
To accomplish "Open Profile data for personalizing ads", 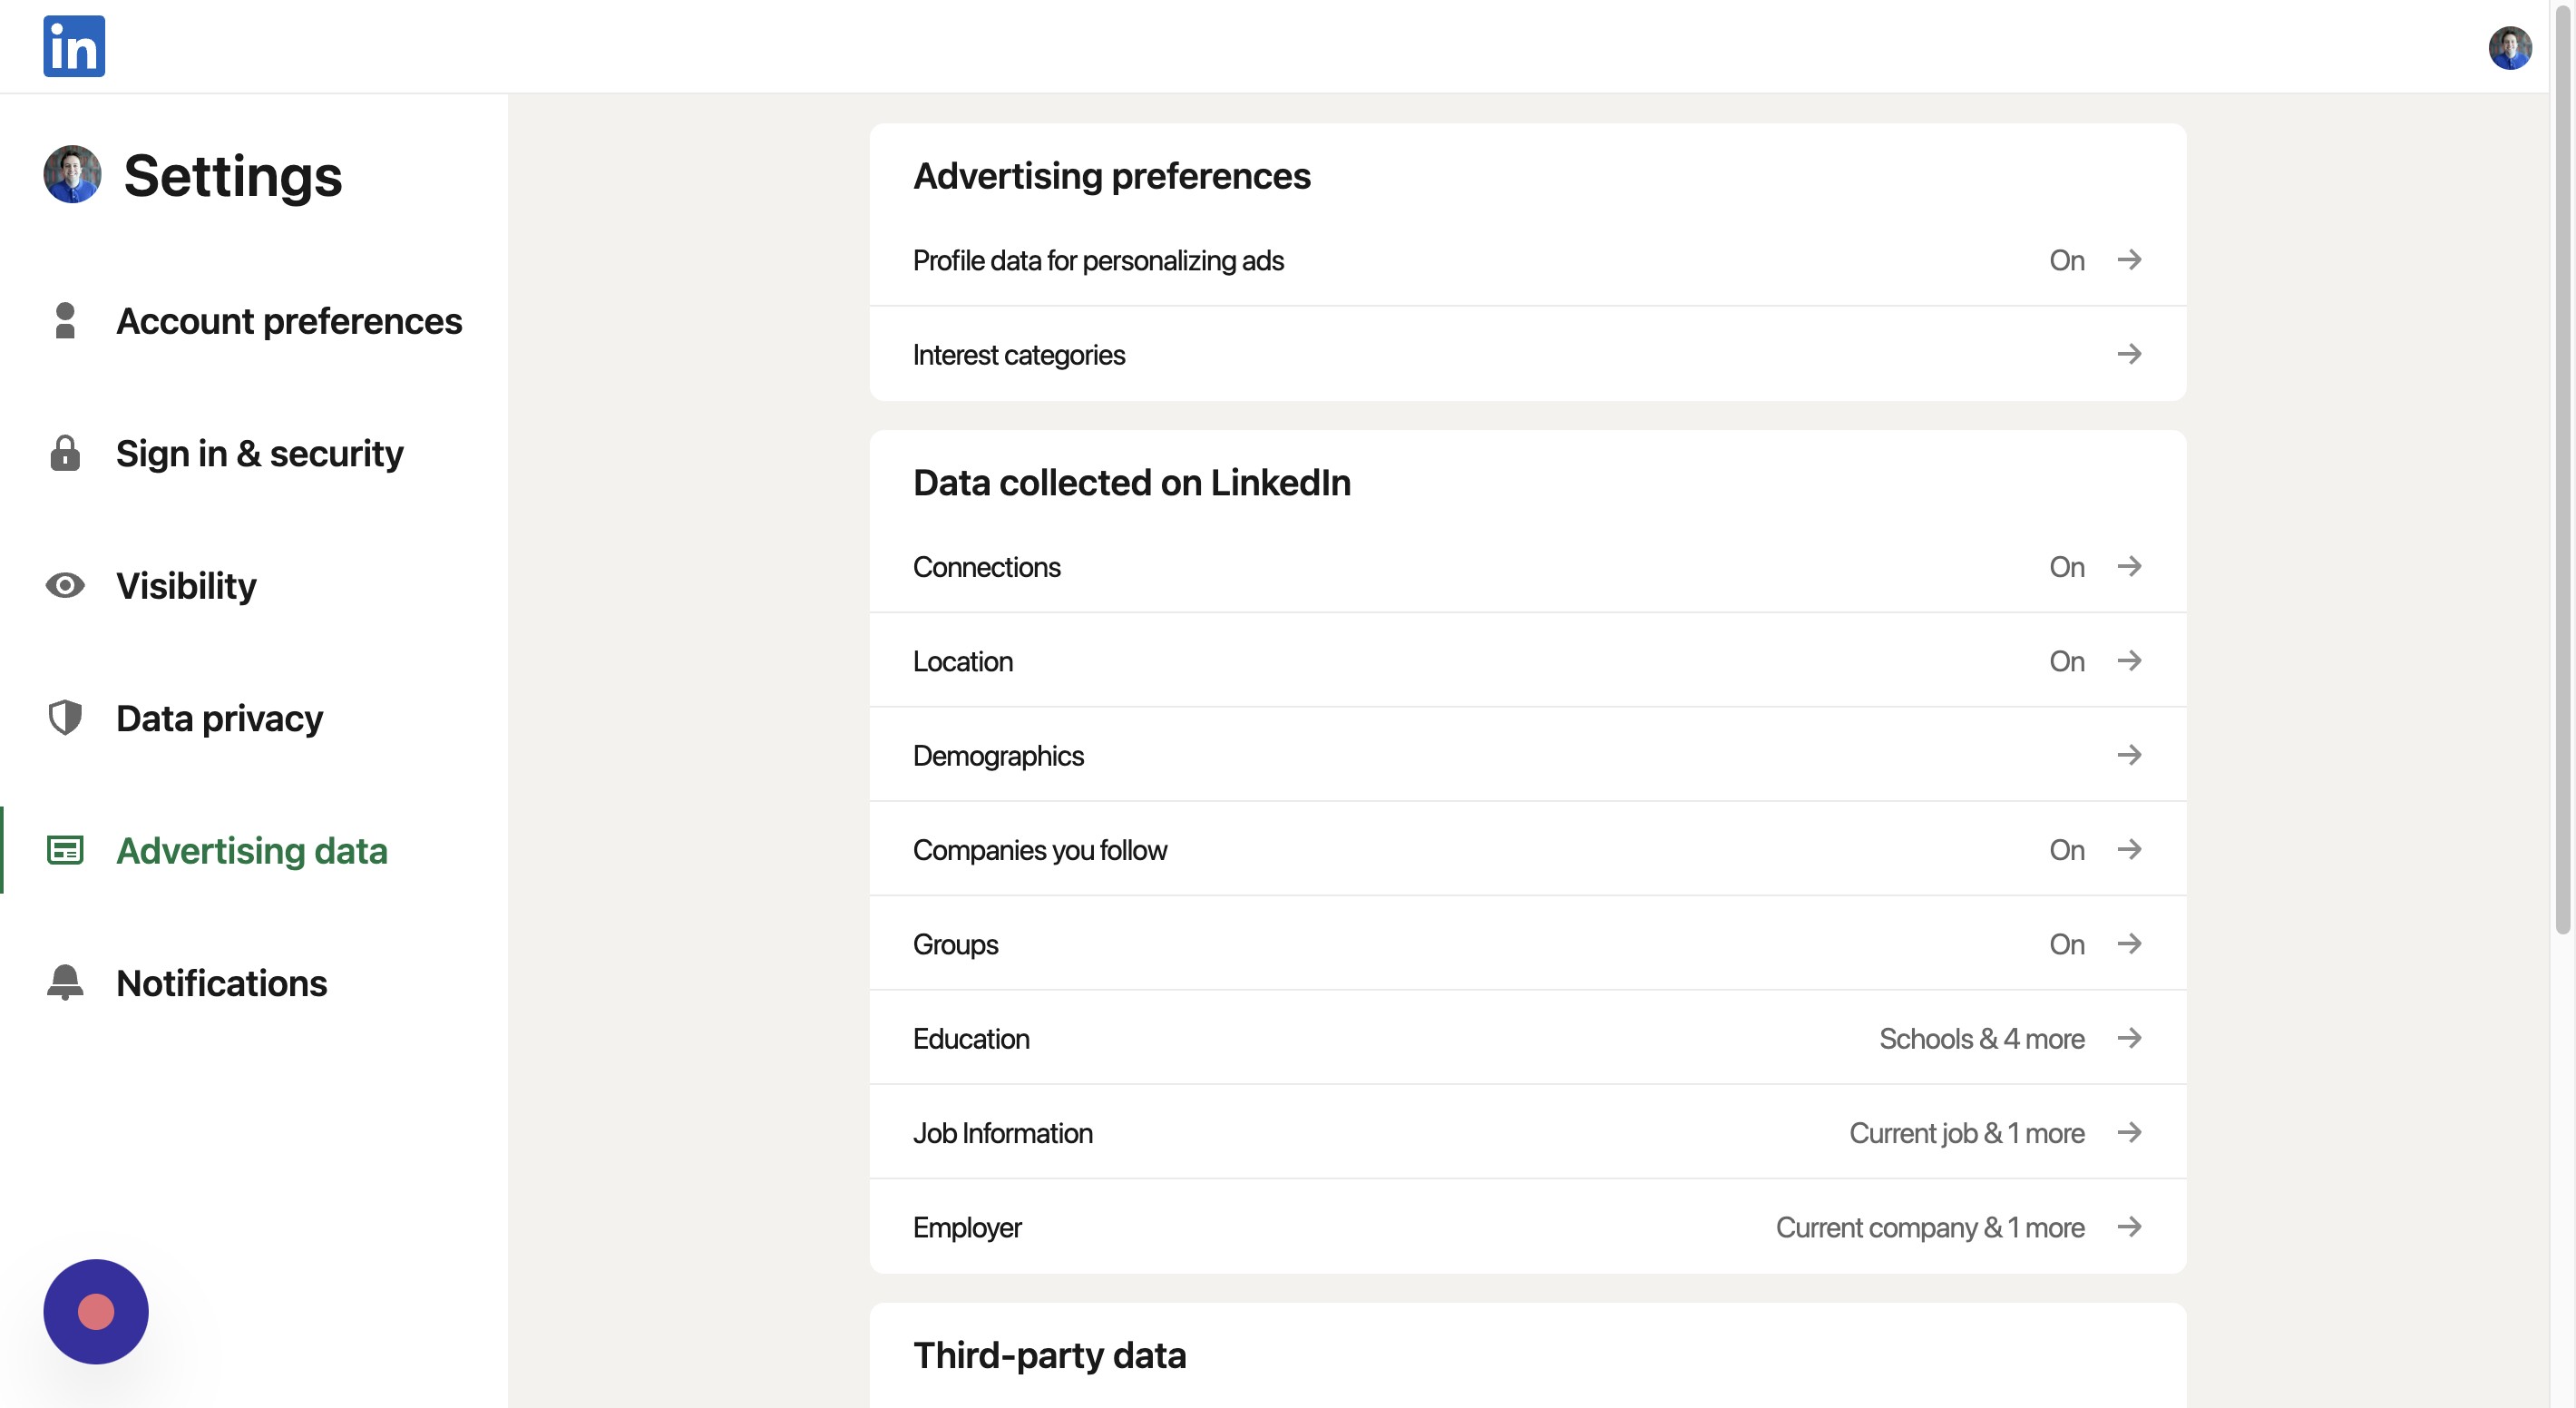I will (x=1098, y=260).
